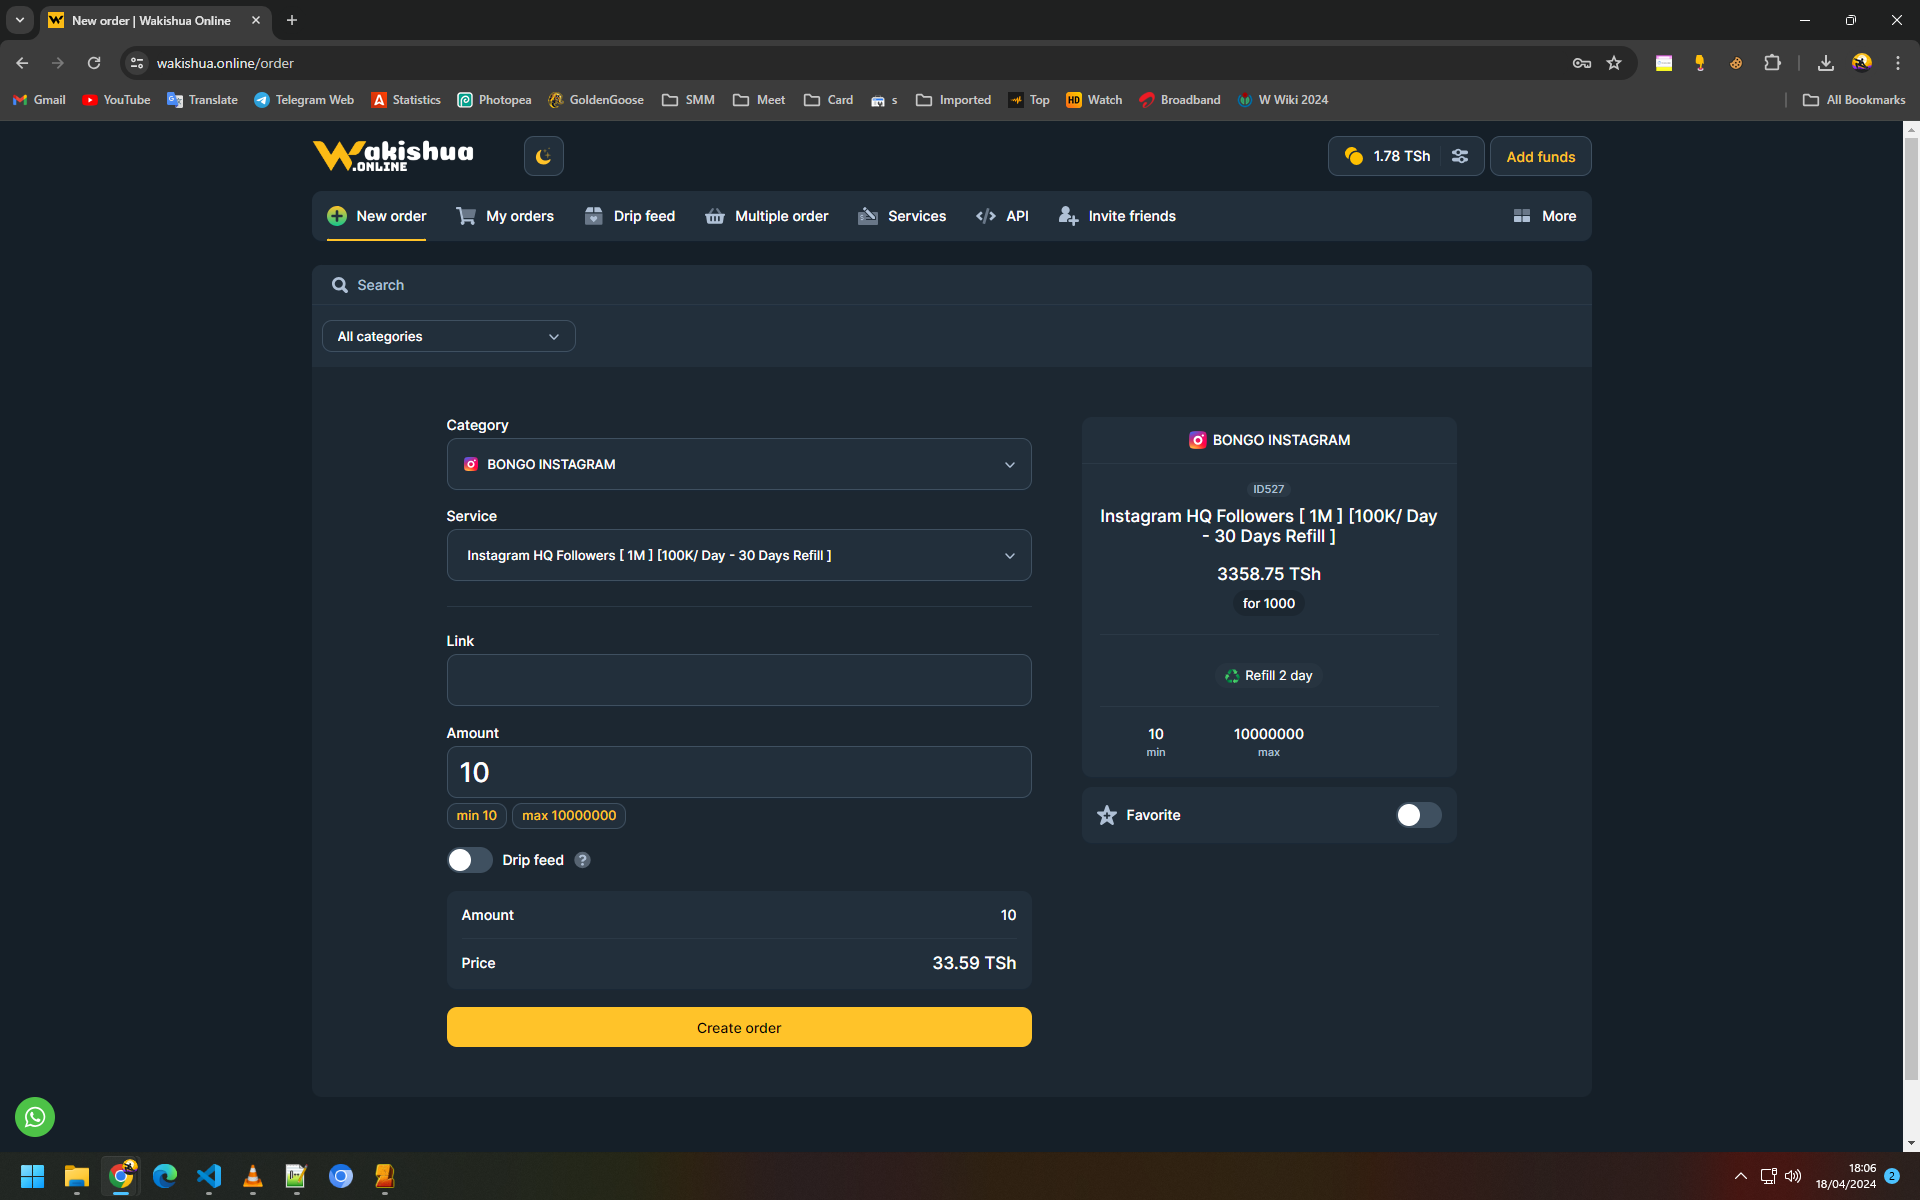This screenshot has height=1200, width=1920.
Task: Toggle the dark mode moon icon
Action: point(543,156)
